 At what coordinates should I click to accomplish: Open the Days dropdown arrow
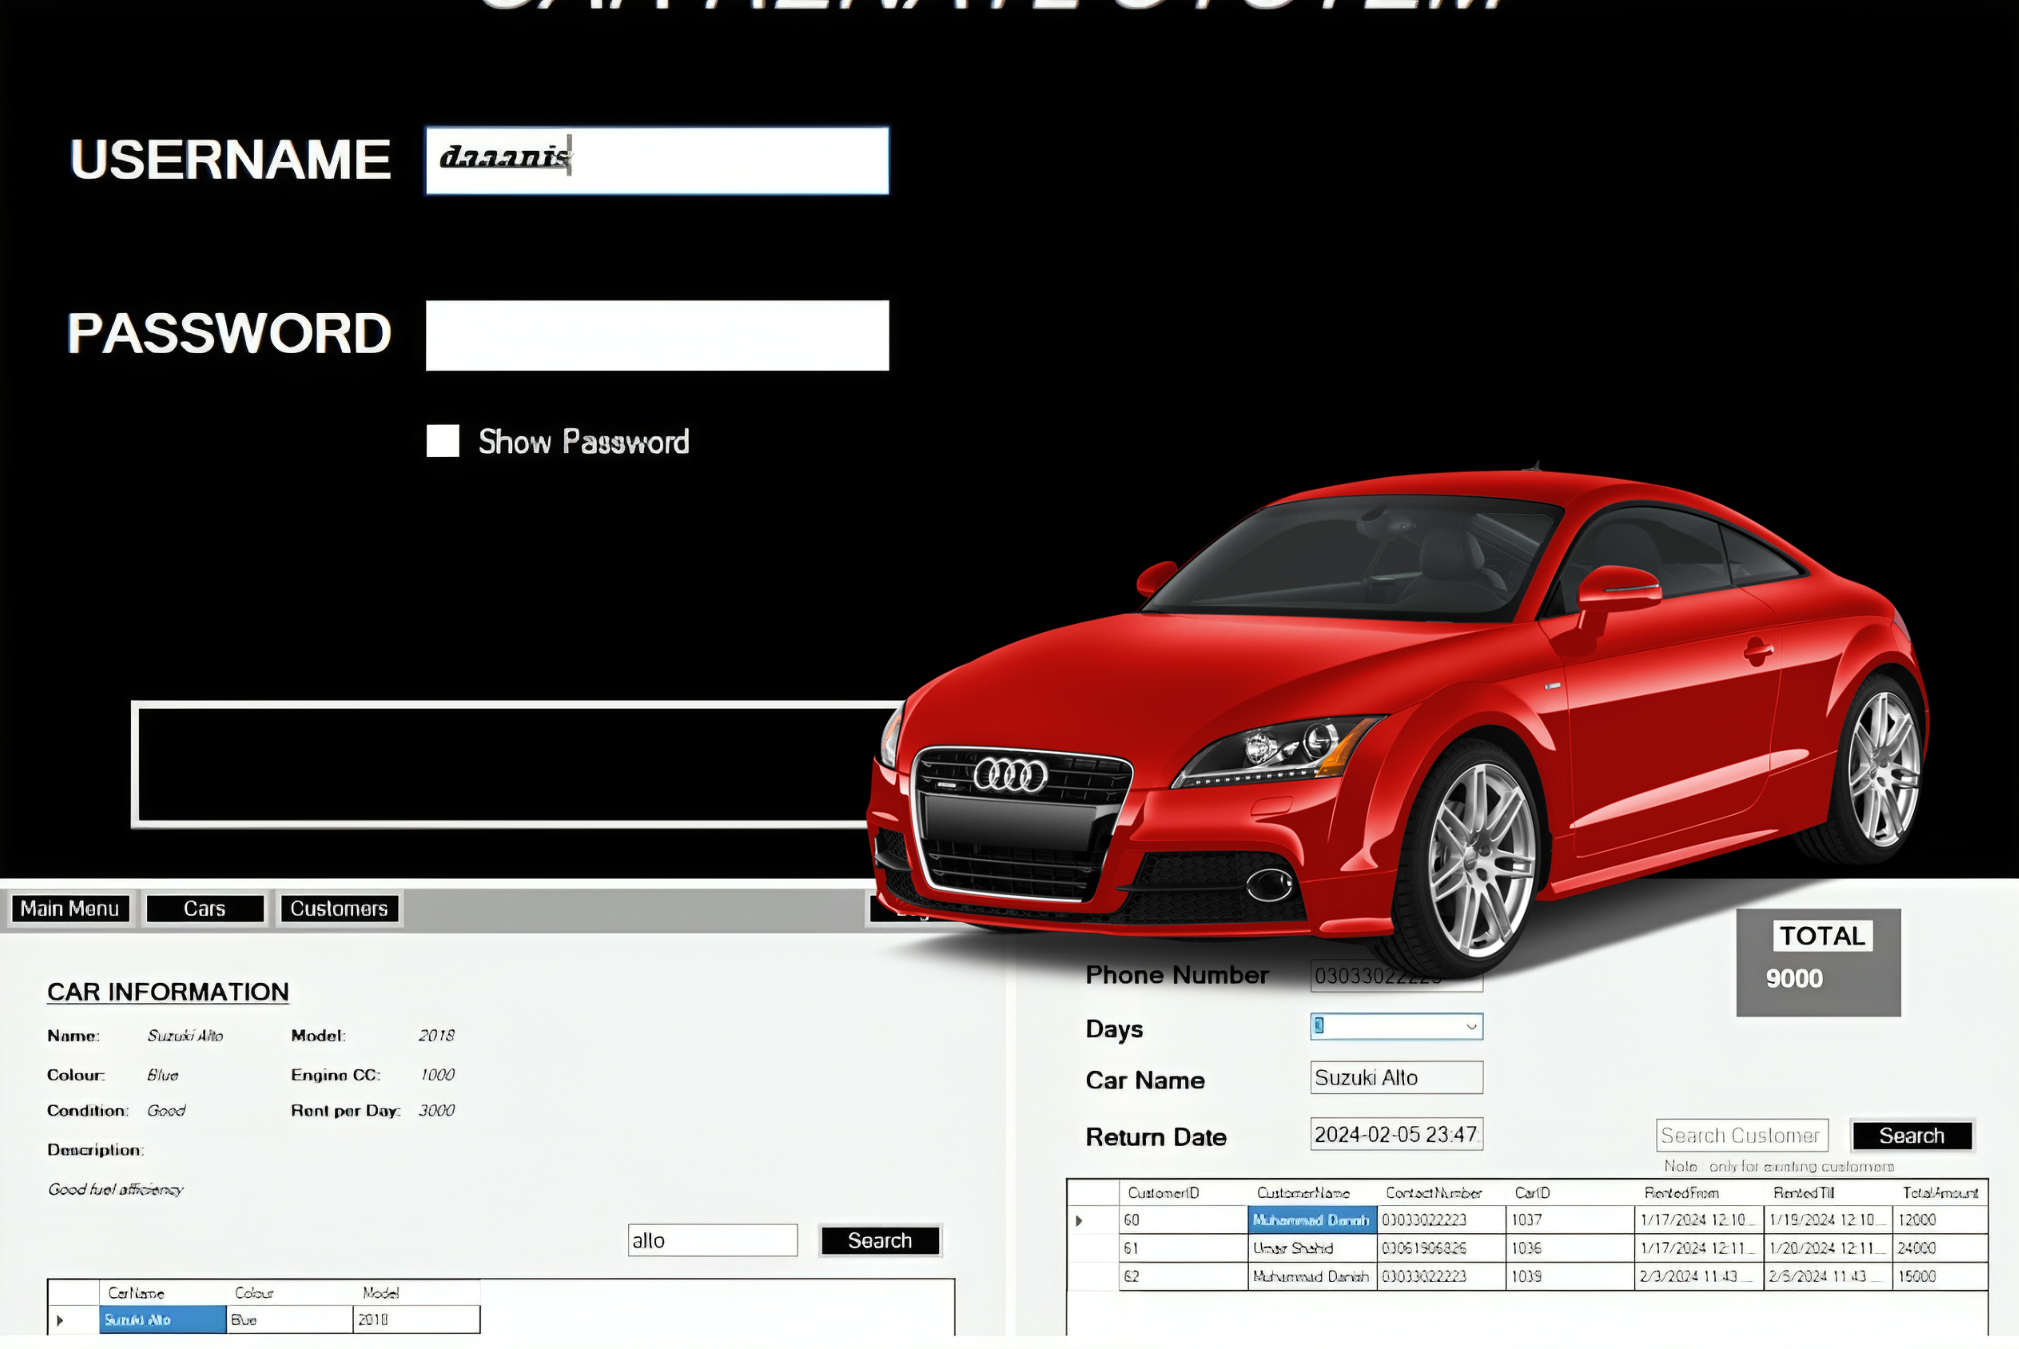pos(1471,1026)
